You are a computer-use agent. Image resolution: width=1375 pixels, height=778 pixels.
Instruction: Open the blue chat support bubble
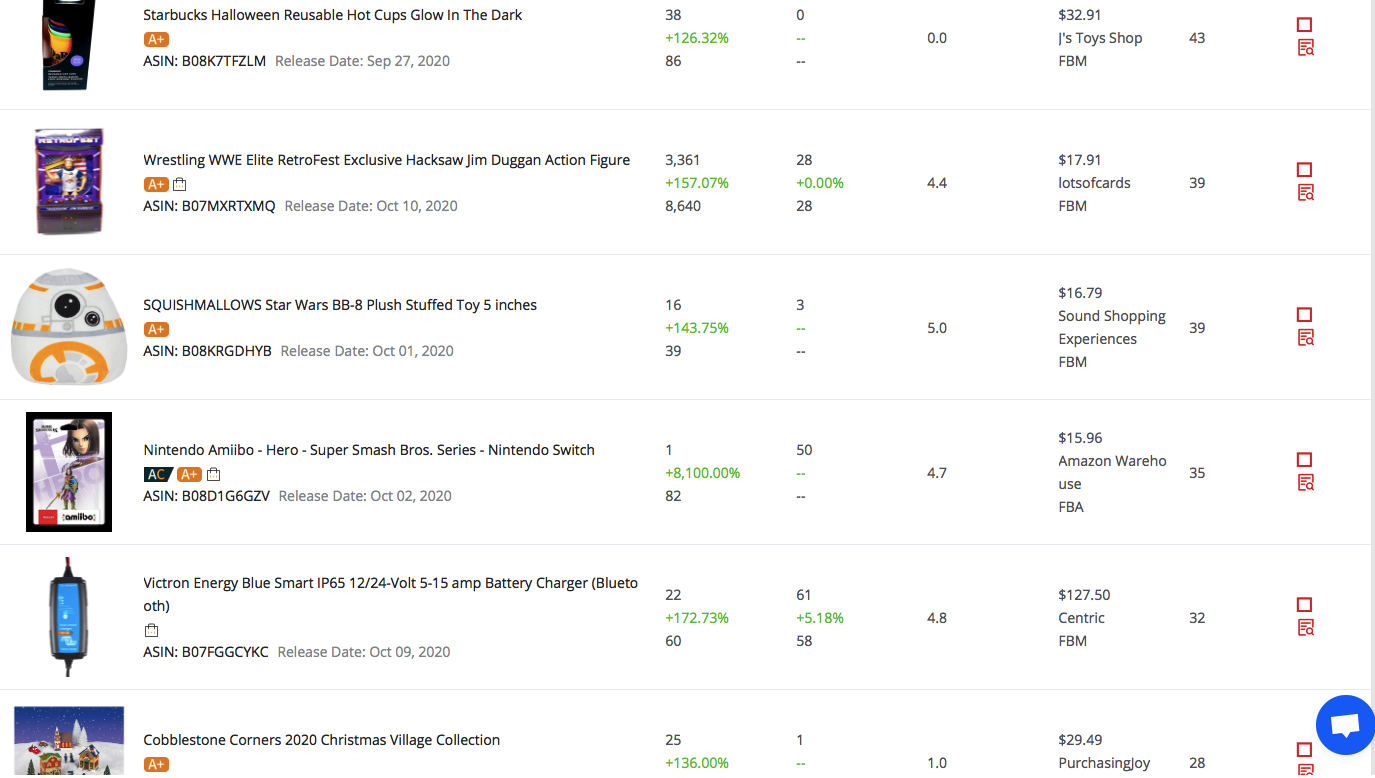1346,725
